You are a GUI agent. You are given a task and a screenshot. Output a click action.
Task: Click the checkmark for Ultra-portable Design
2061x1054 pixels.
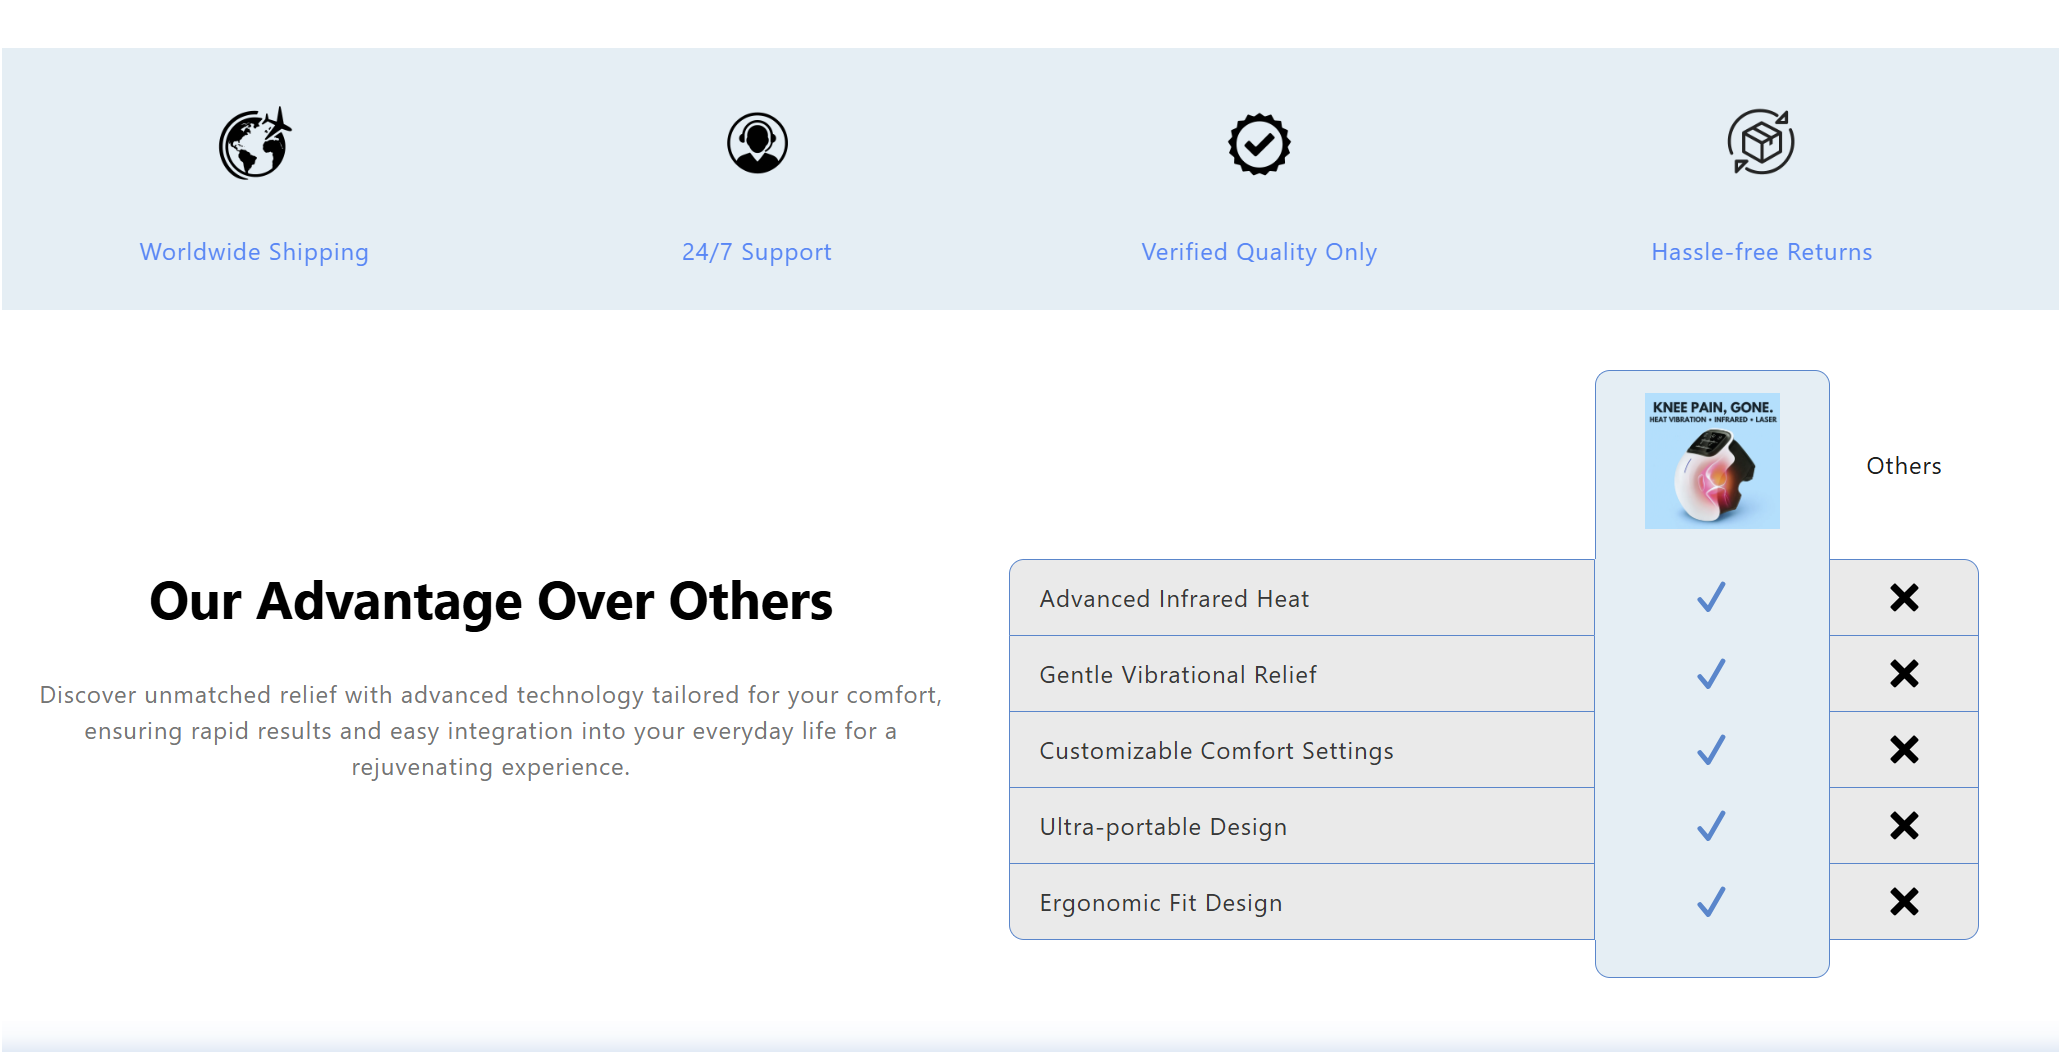1711,826
